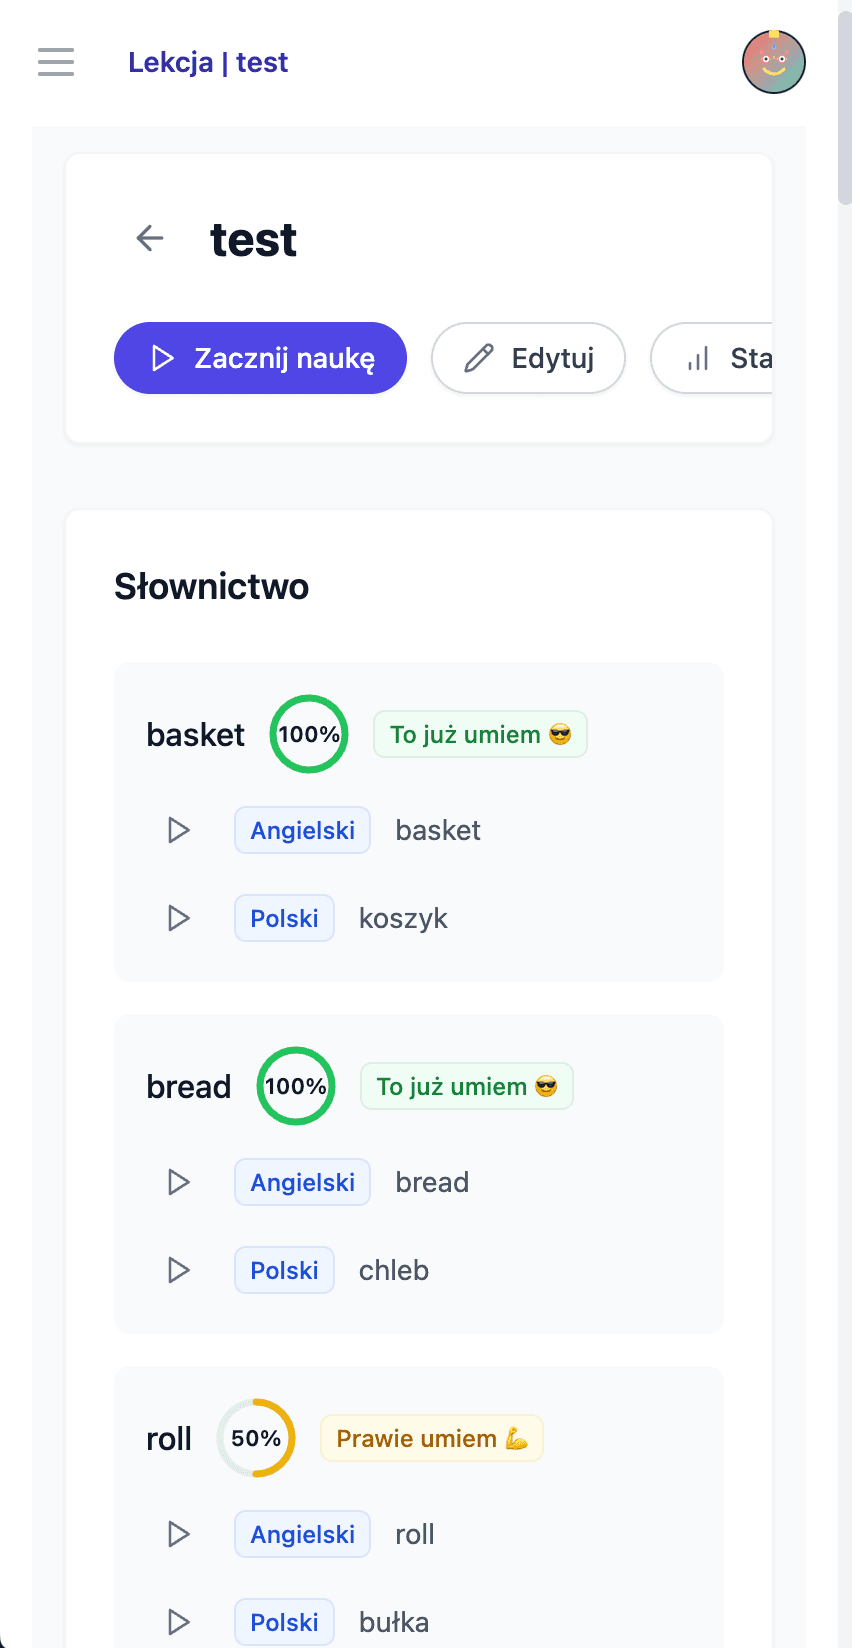Open the statistics chart icon
The image size is (852, 1648).
[x=698, y=358]
